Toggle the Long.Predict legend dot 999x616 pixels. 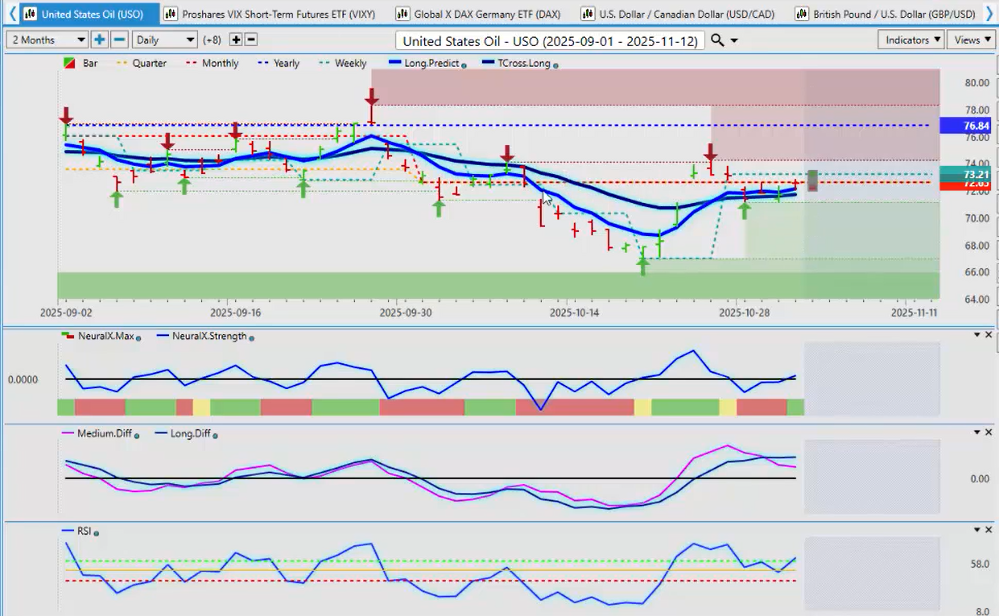point(464,64)
